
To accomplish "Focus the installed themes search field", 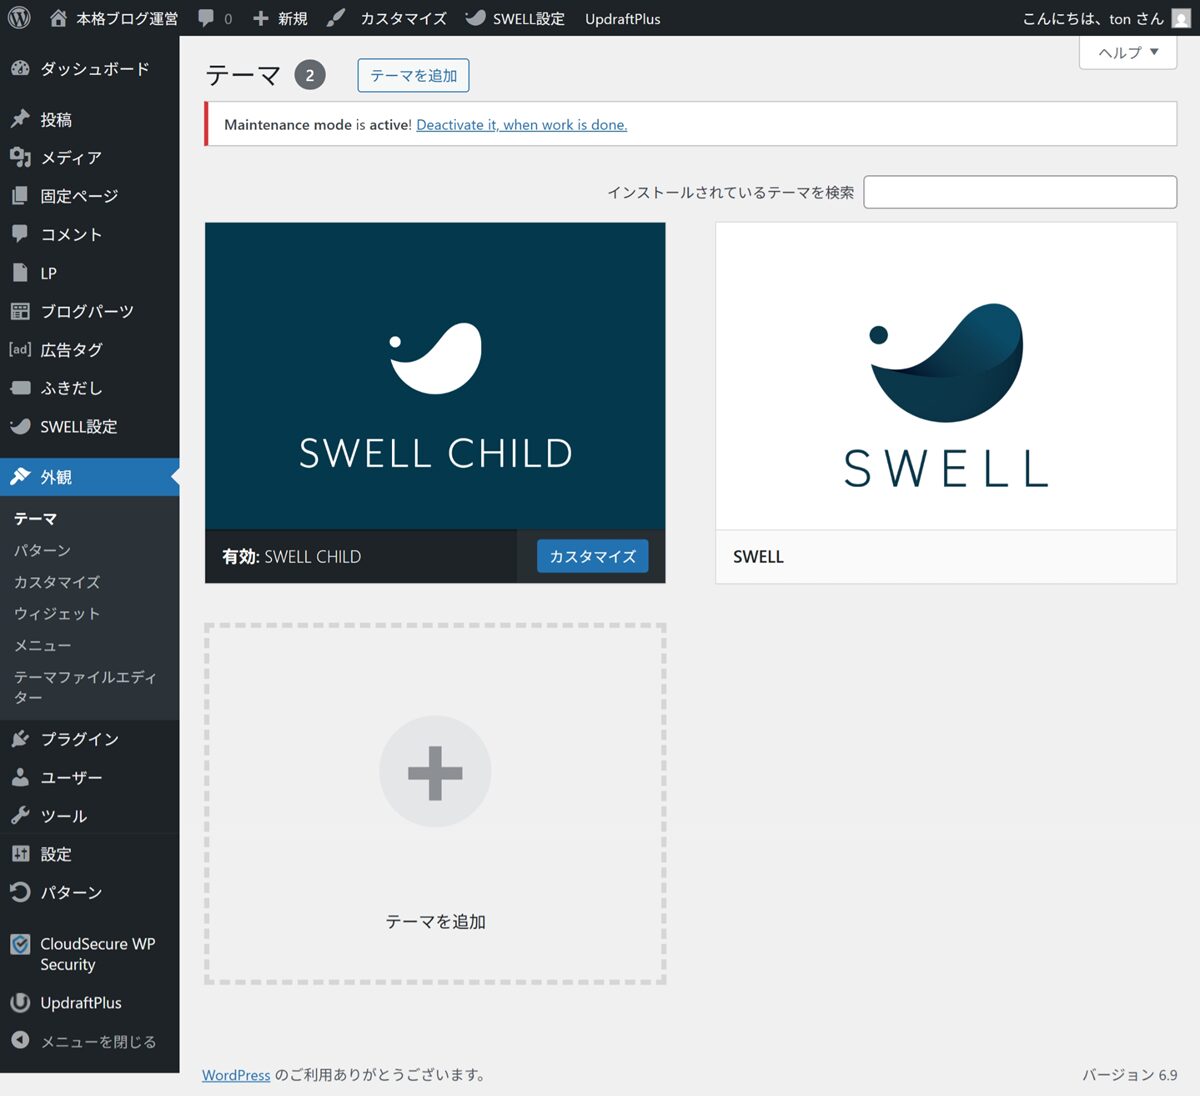I will point(1019,192).
